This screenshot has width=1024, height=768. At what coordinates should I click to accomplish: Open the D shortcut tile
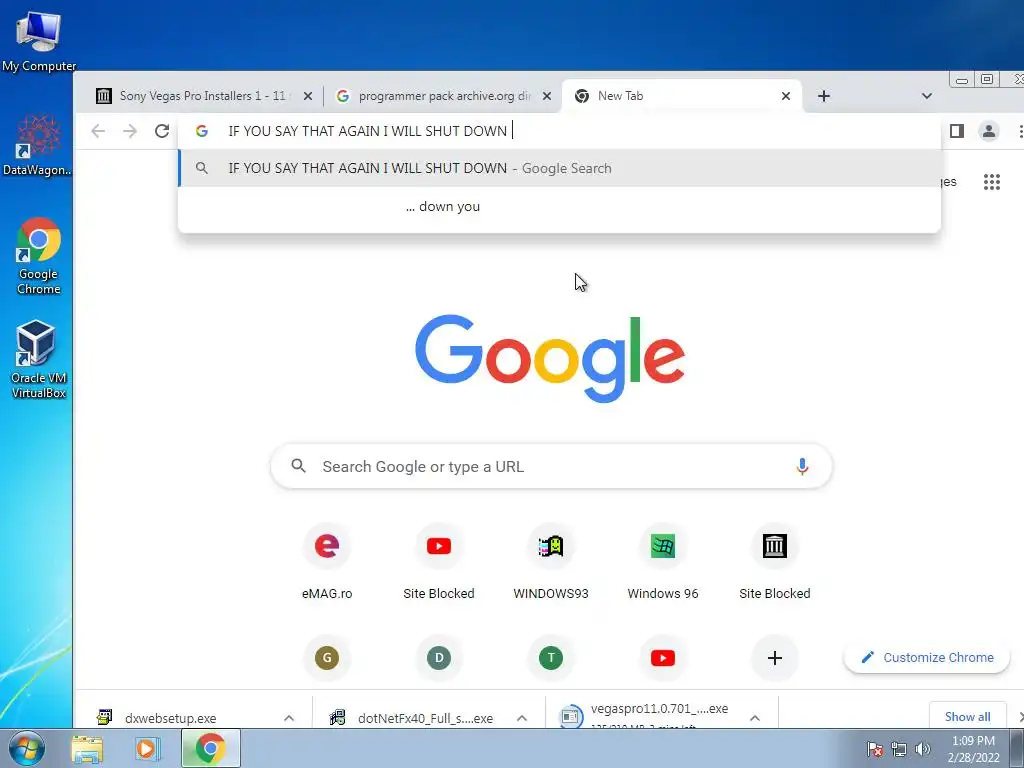tap(439, 658)
